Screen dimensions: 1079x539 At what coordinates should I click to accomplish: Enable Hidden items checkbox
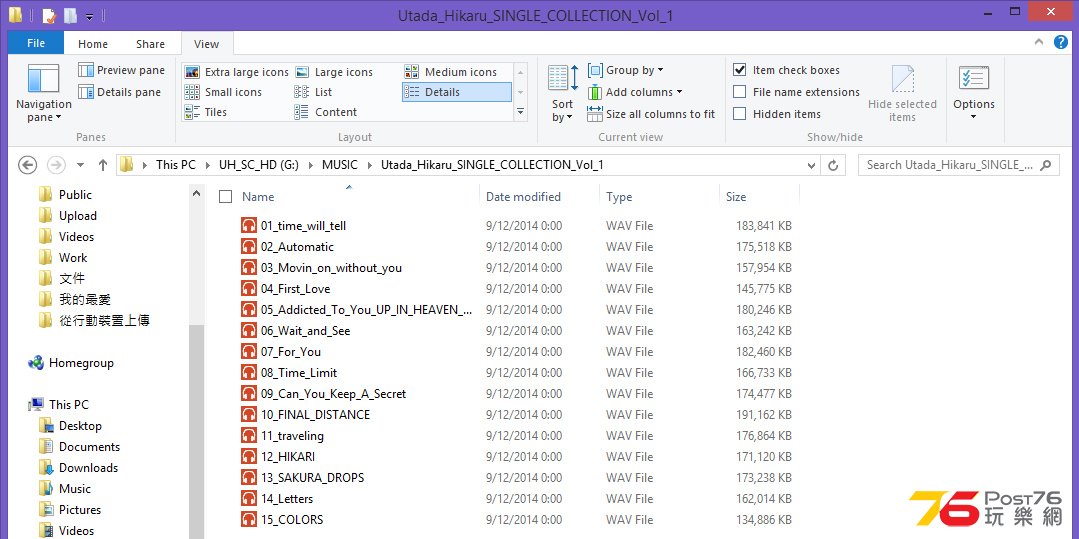pyautogui.click(x=740, y=114)
